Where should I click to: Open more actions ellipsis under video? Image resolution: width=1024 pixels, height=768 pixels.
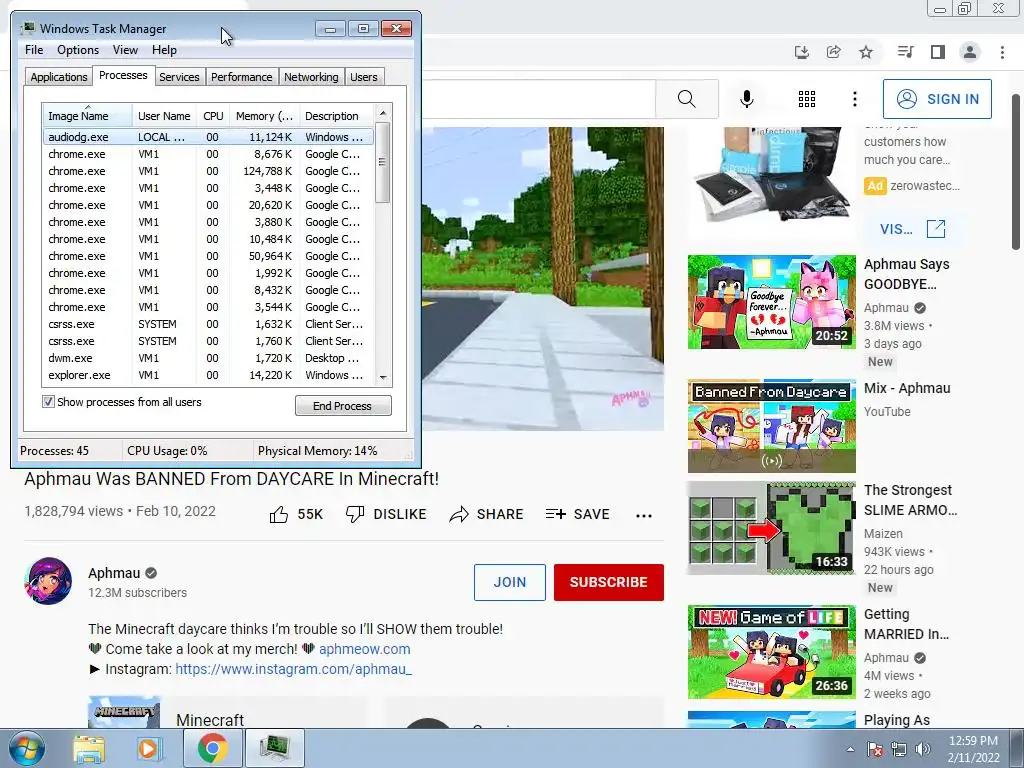pyautogui.click(x=644, y=515)
